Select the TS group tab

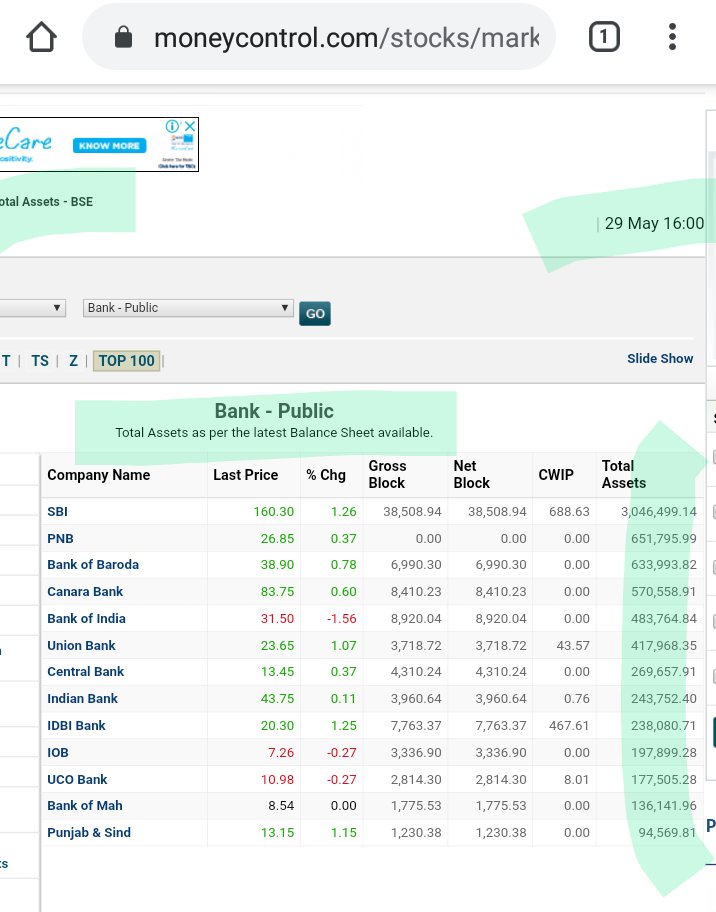coord(40,361)
